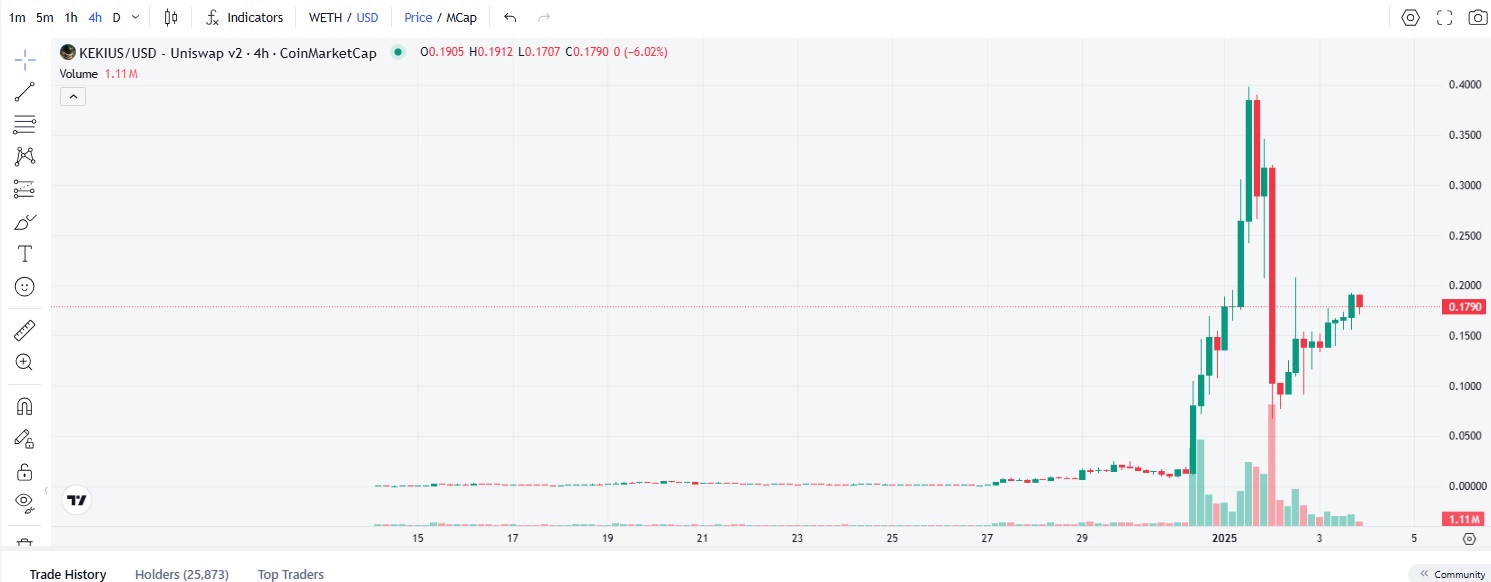Select the text annotation tool
Viewport: 1491px width, 582px height.
(25, 253)
